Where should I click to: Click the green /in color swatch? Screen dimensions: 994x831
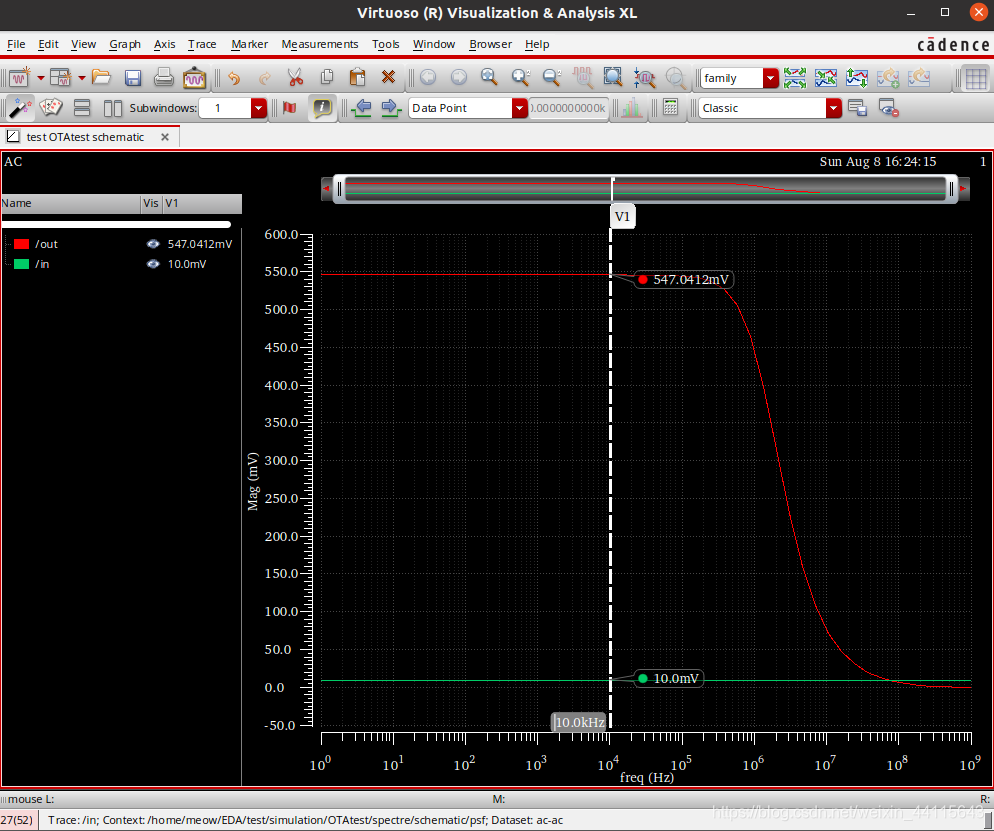coord(22,264)
